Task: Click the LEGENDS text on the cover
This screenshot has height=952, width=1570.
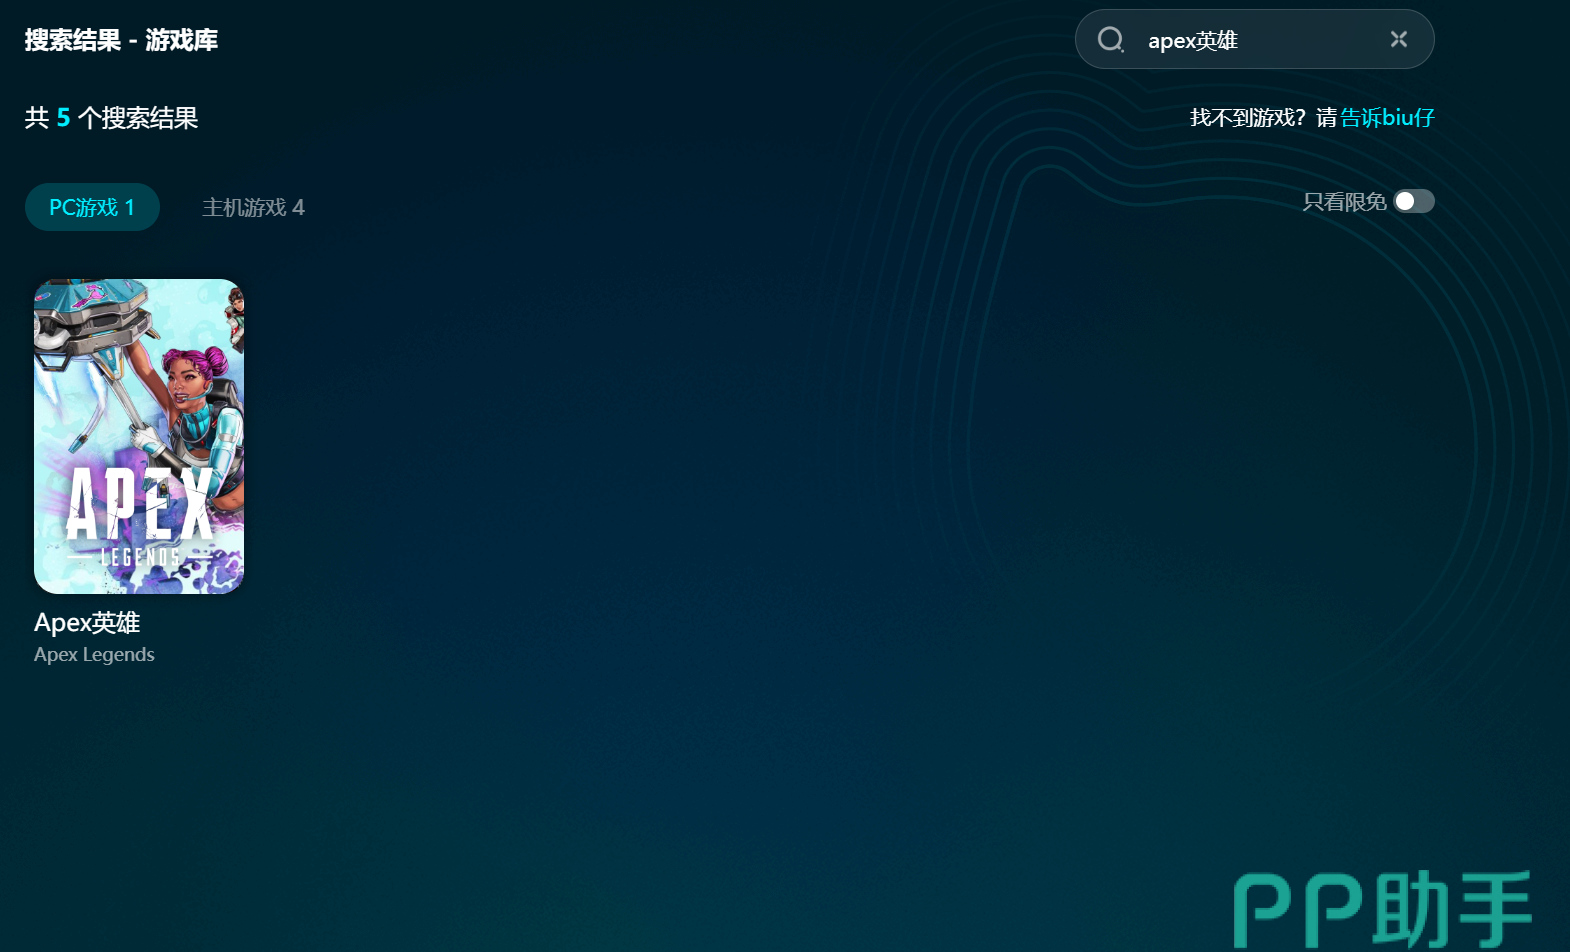Action: click(x=140, y=557)
